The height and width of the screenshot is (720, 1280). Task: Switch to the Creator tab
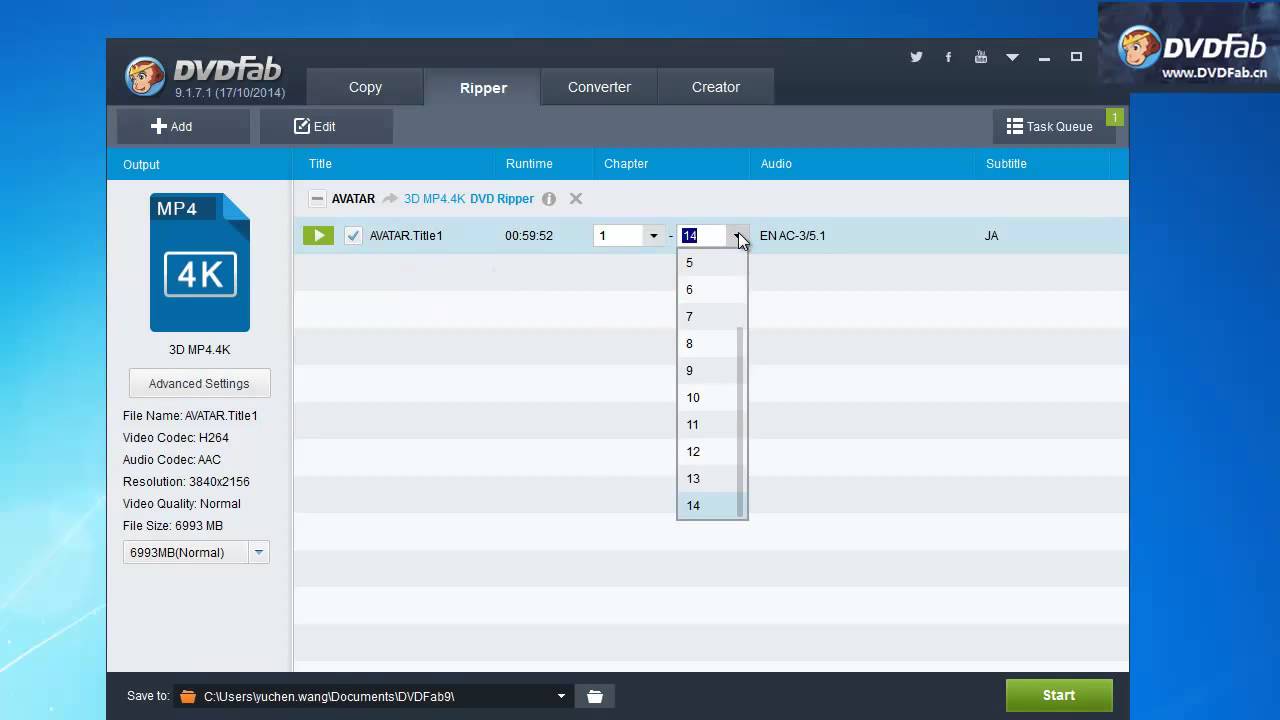click(716, 87)
